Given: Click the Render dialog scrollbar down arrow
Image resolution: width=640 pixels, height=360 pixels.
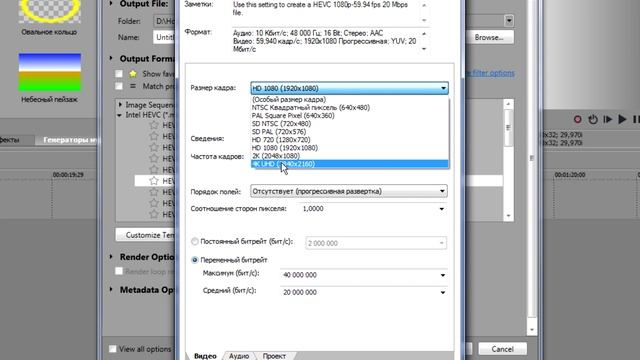Looking at the screenshot, I should (531, 330).
